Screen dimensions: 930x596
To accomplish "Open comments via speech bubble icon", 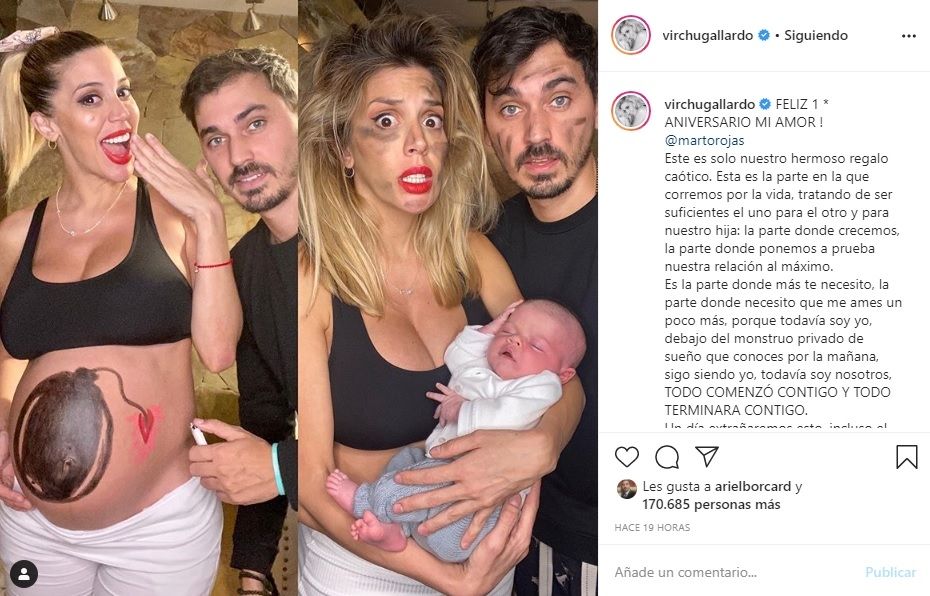I will (x=667, y=457).
